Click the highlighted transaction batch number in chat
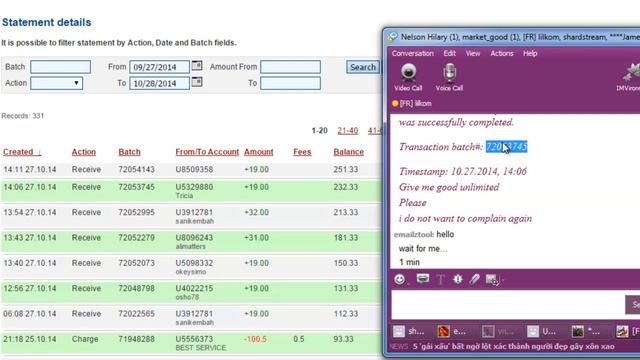This screenshot has width=640, height=360. (506, 147)
